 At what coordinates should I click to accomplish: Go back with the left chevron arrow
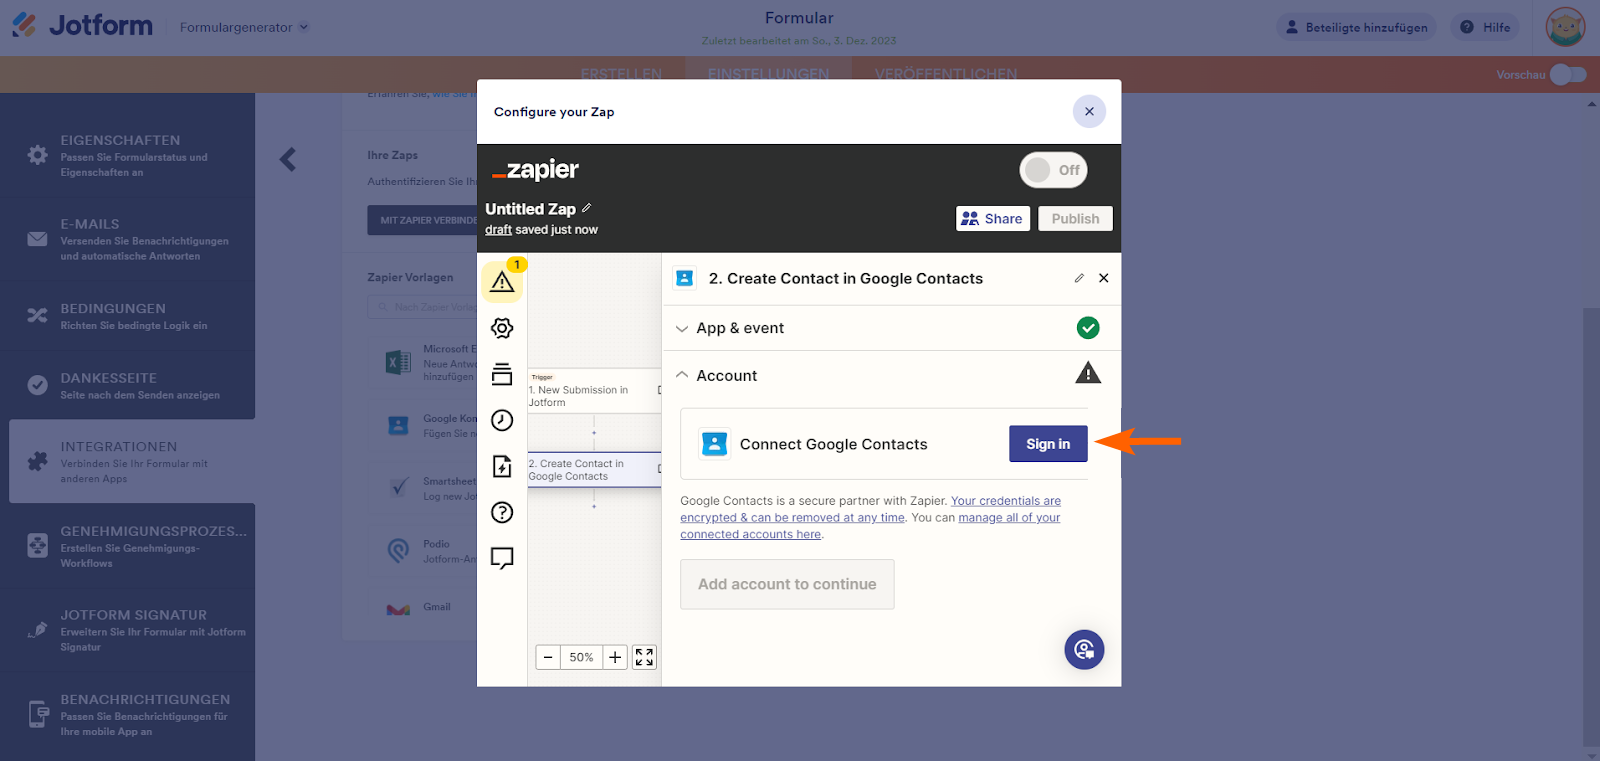pyautogui.click(x=288, y=159)
